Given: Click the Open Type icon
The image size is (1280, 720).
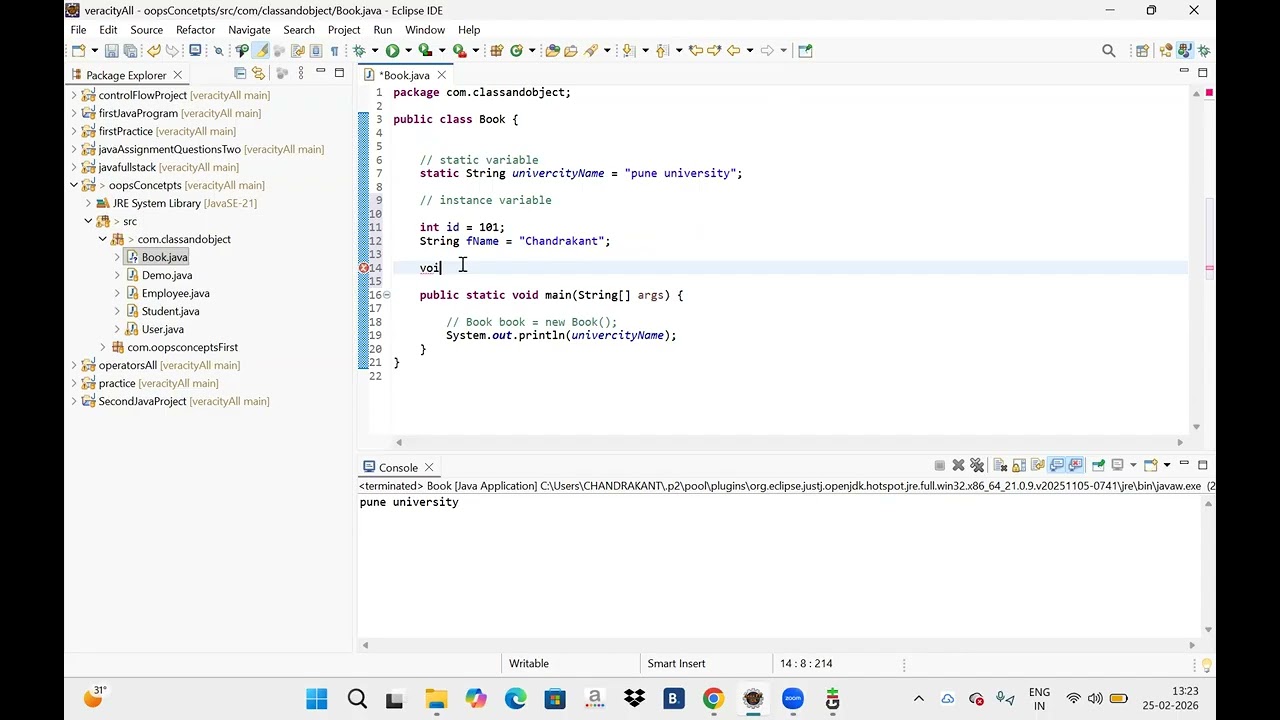Looking at the screenshot, I should [552, 50].
